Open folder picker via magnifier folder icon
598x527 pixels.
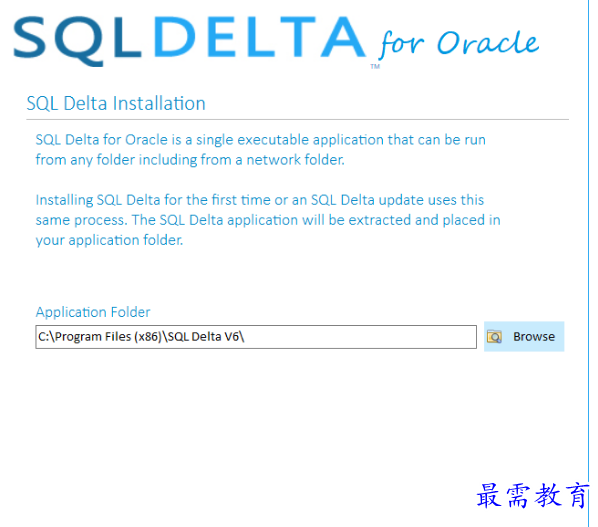[494, 337]
